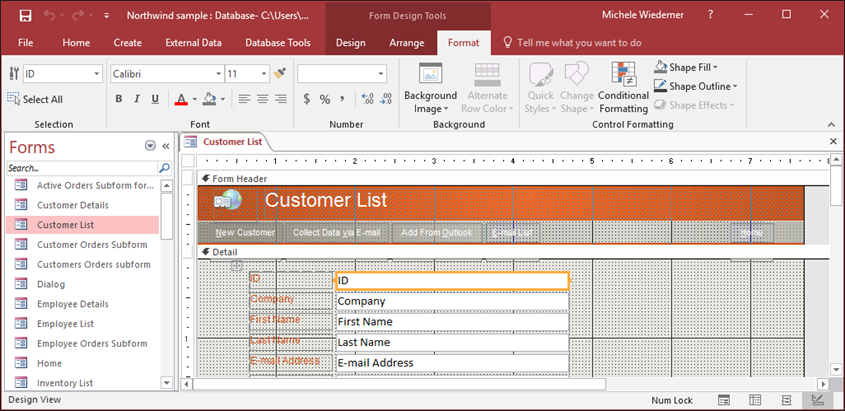Apply Percent number format
Image resolution: width=845 pixels, height=411 pixels.
coord(324,99)
